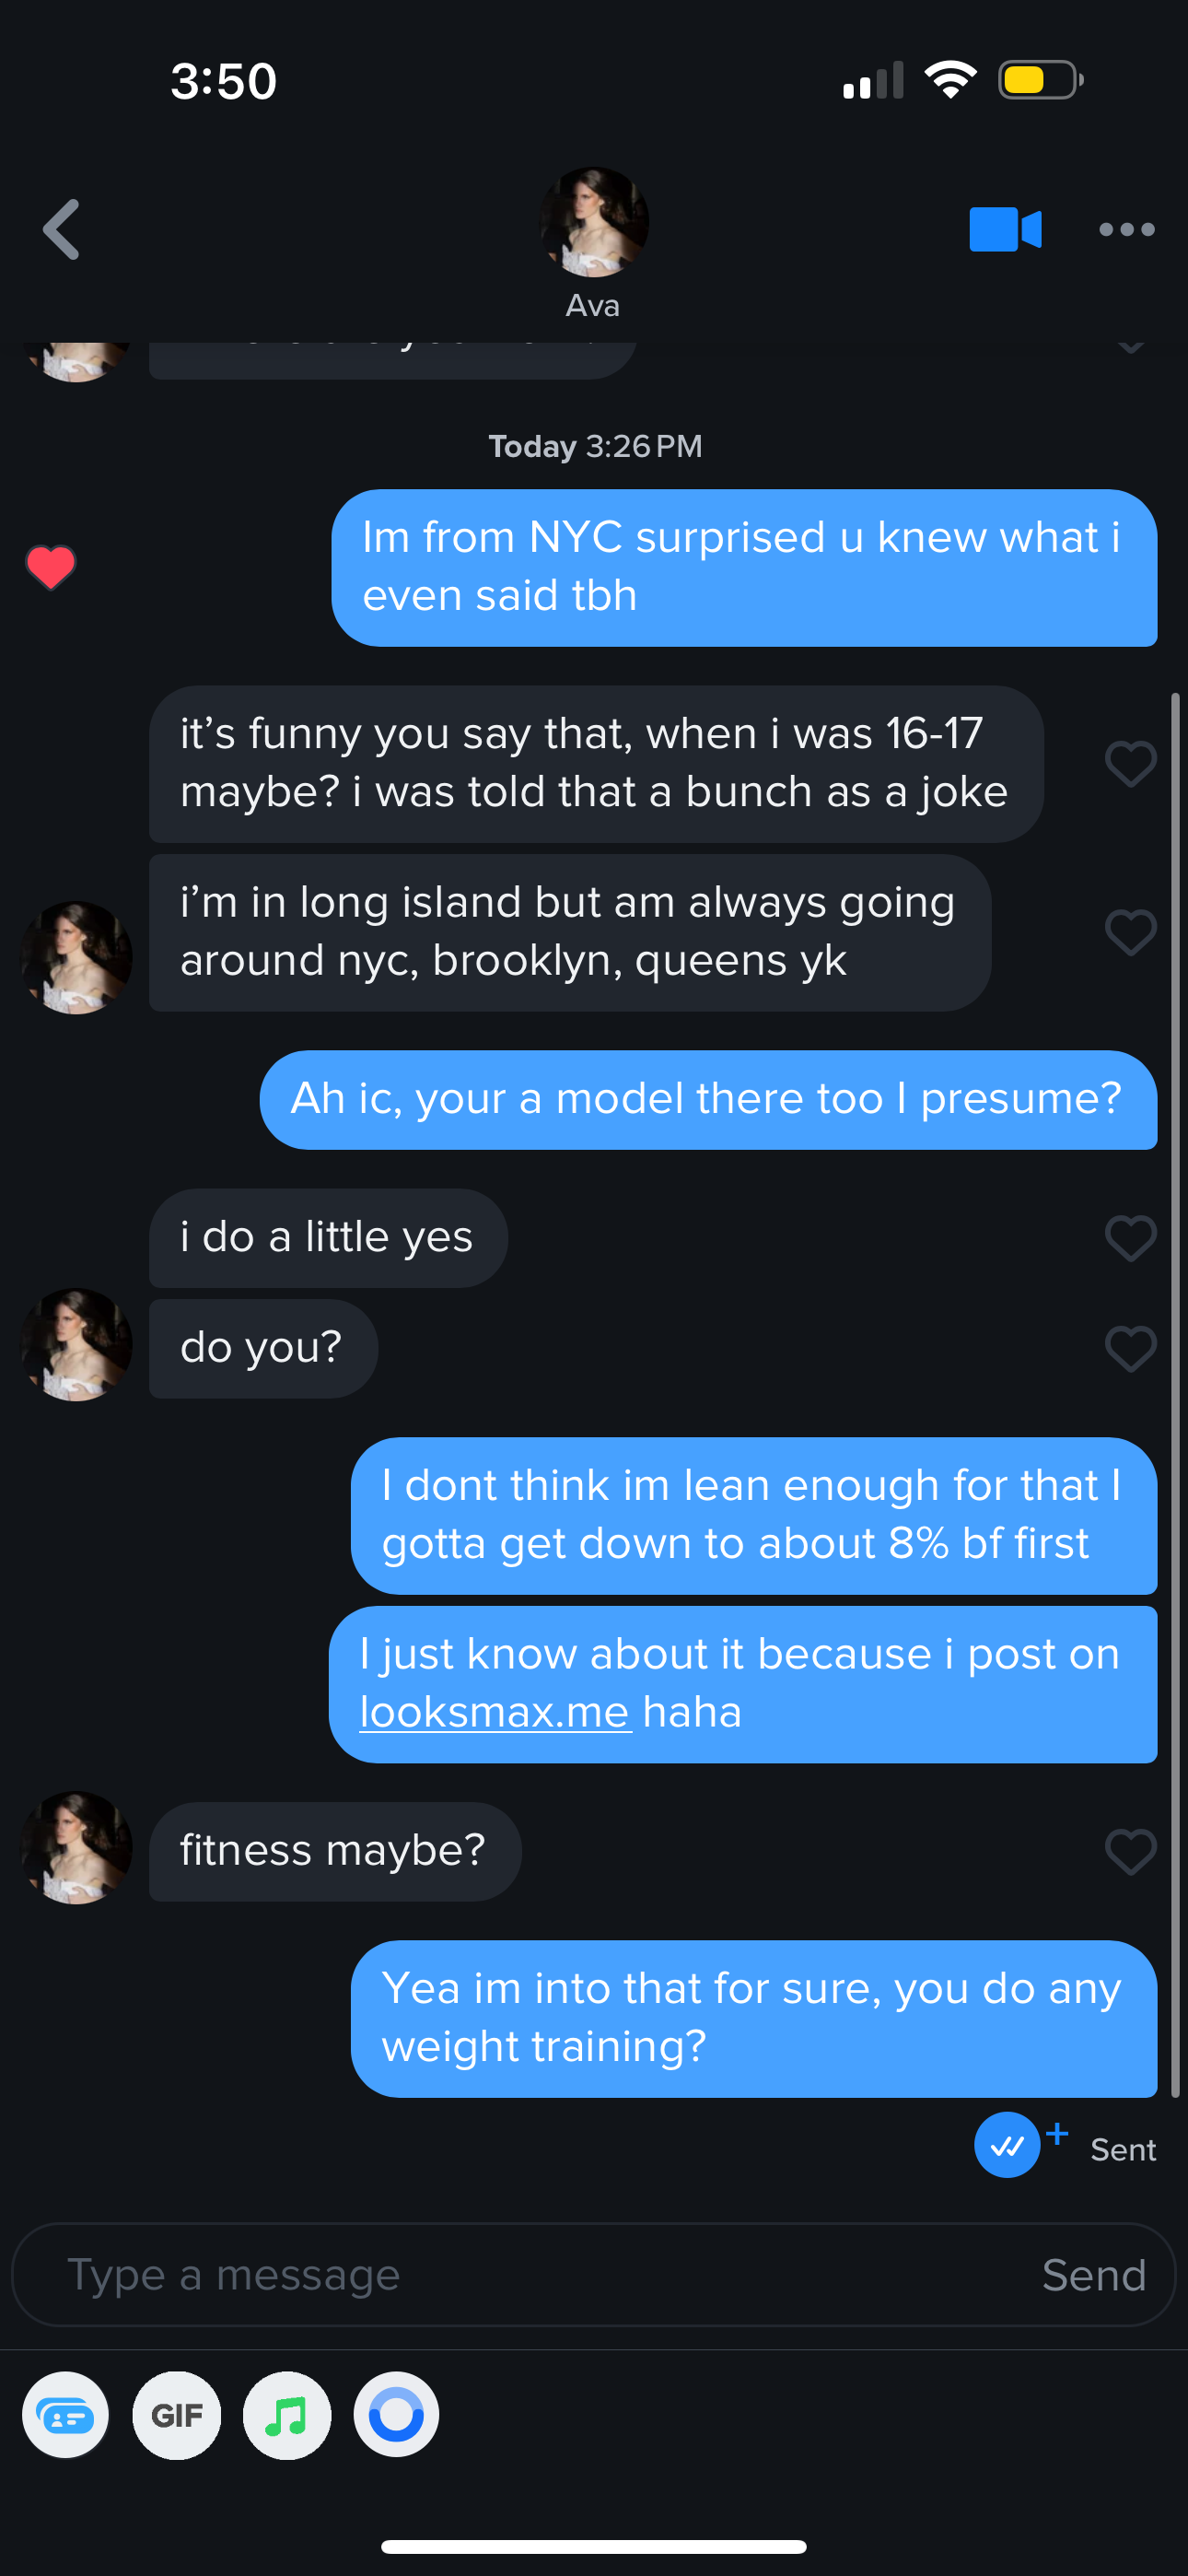Tap Ava's avatar beside "fitness maybe?"
Image resolution: width=1188 pixels, height=2576 pixels.
coord(77,1848)
